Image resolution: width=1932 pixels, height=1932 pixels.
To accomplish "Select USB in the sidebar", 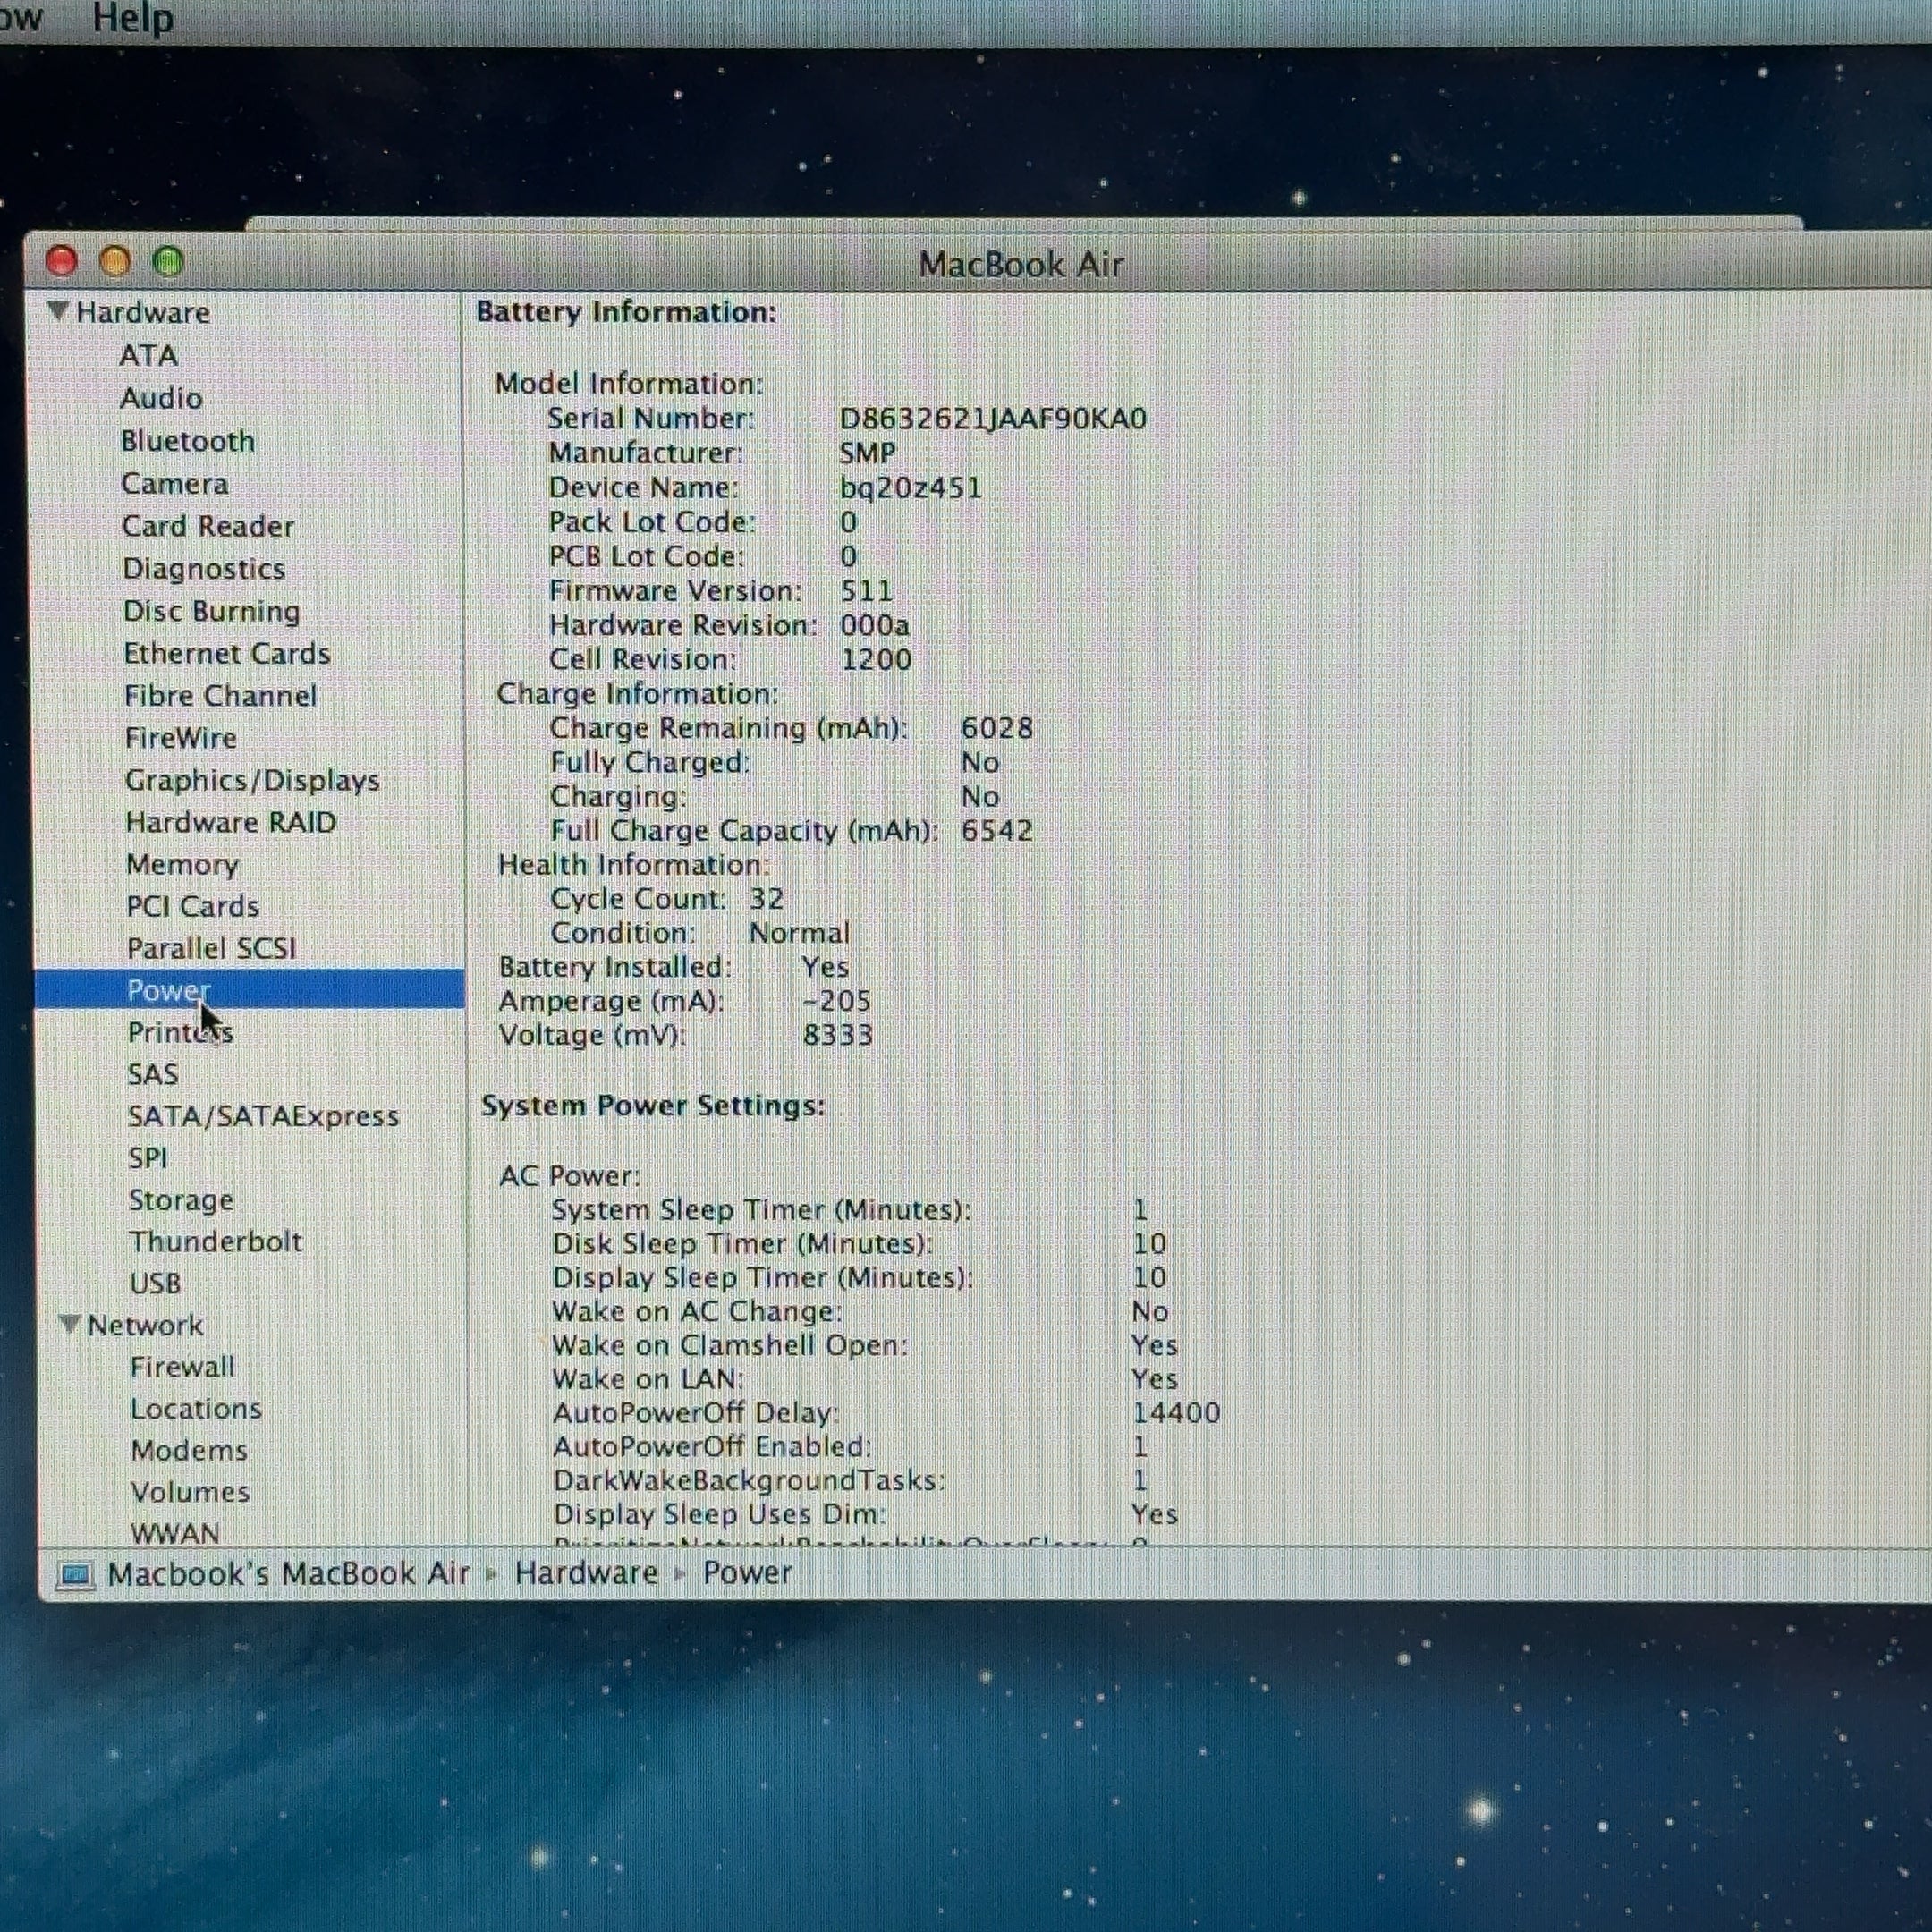I will tap(155, 1284).
